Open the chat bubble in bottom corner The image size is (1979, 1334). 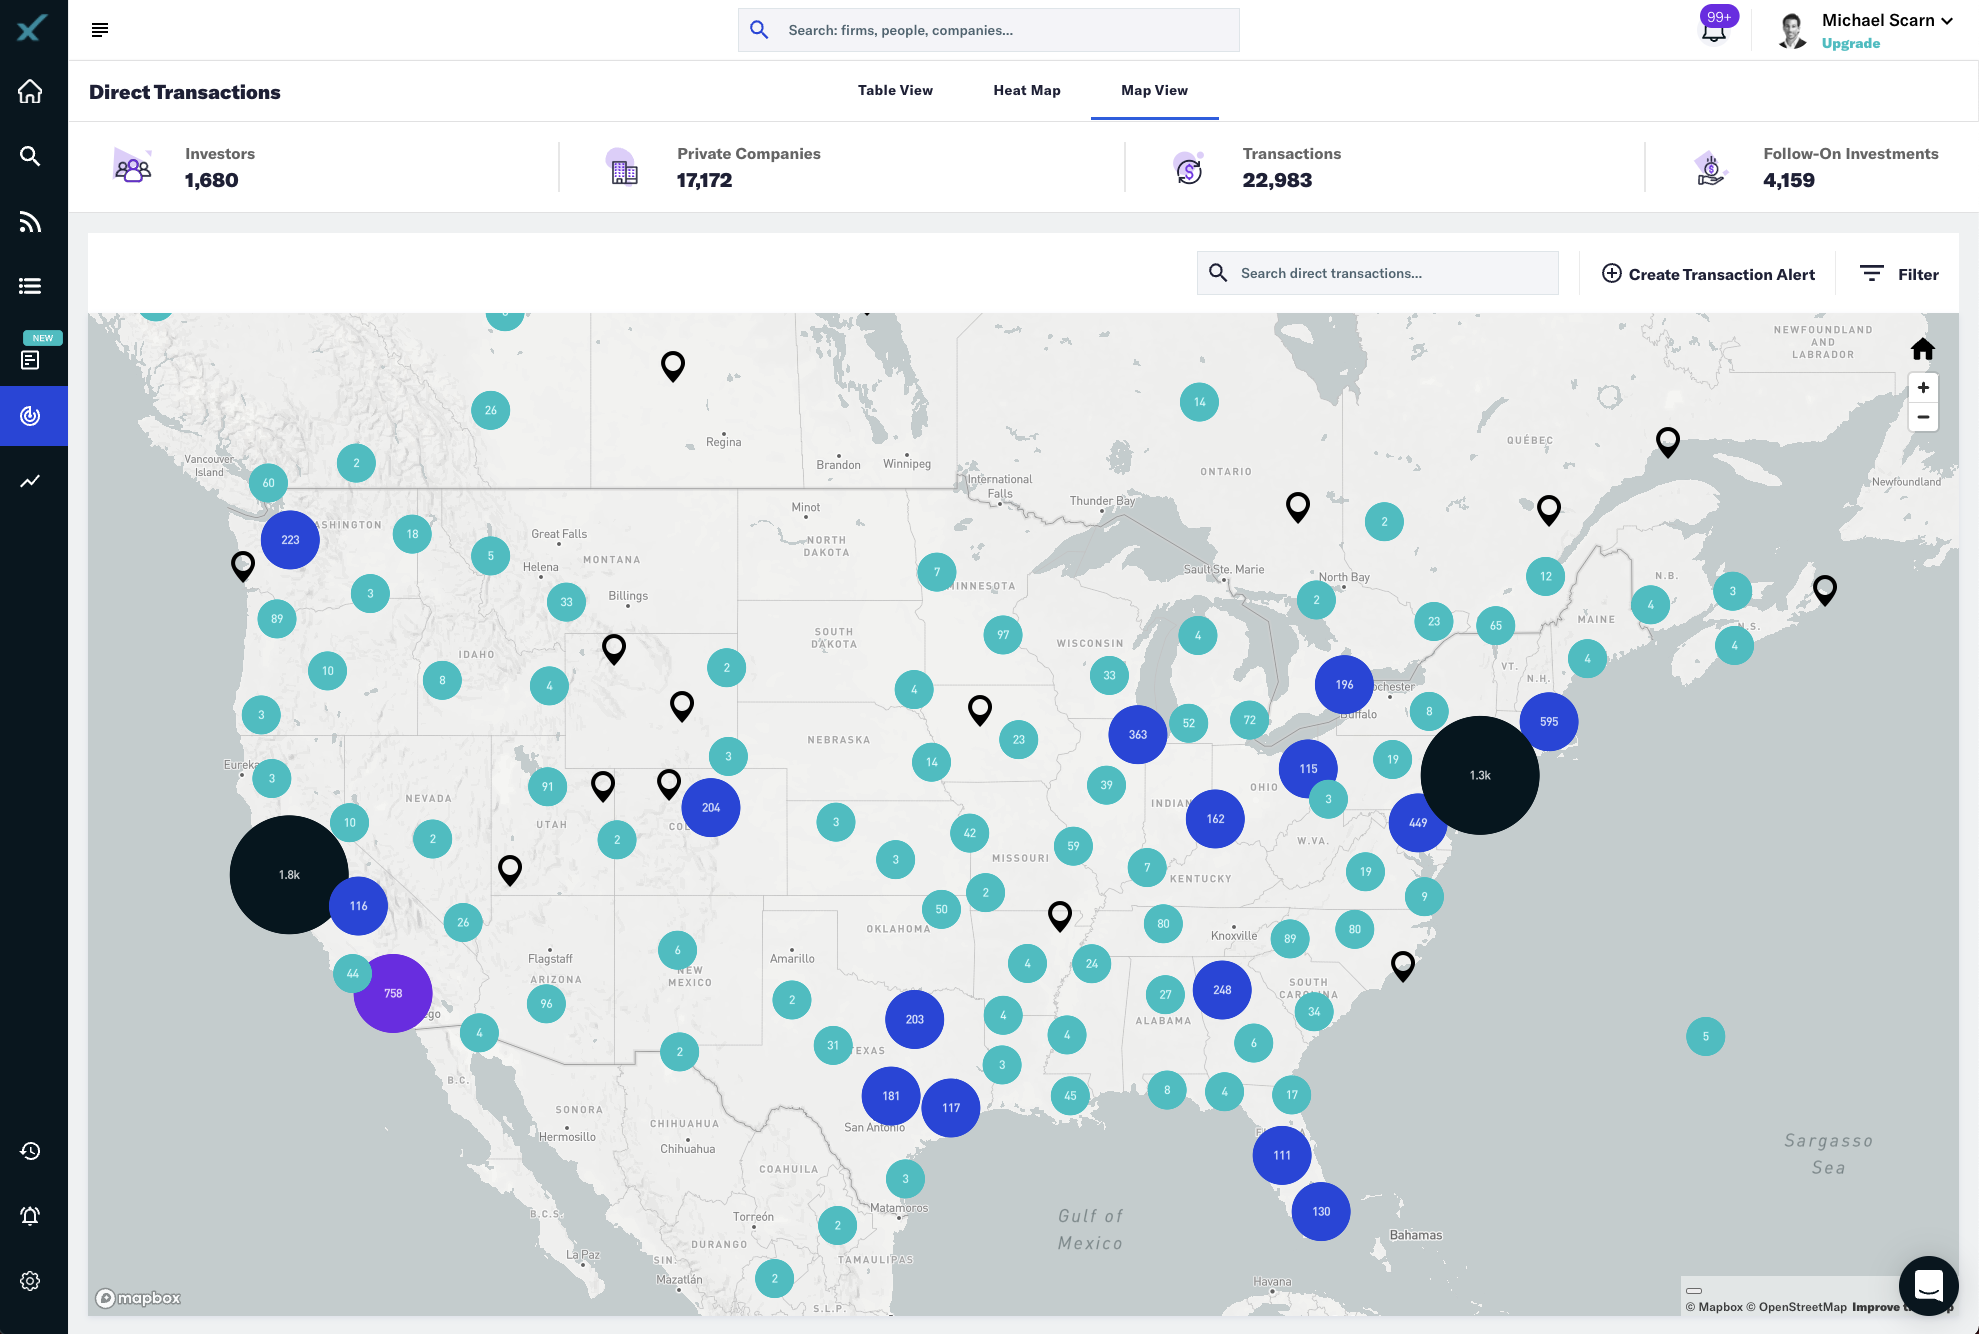[x=1929, y=1286]
